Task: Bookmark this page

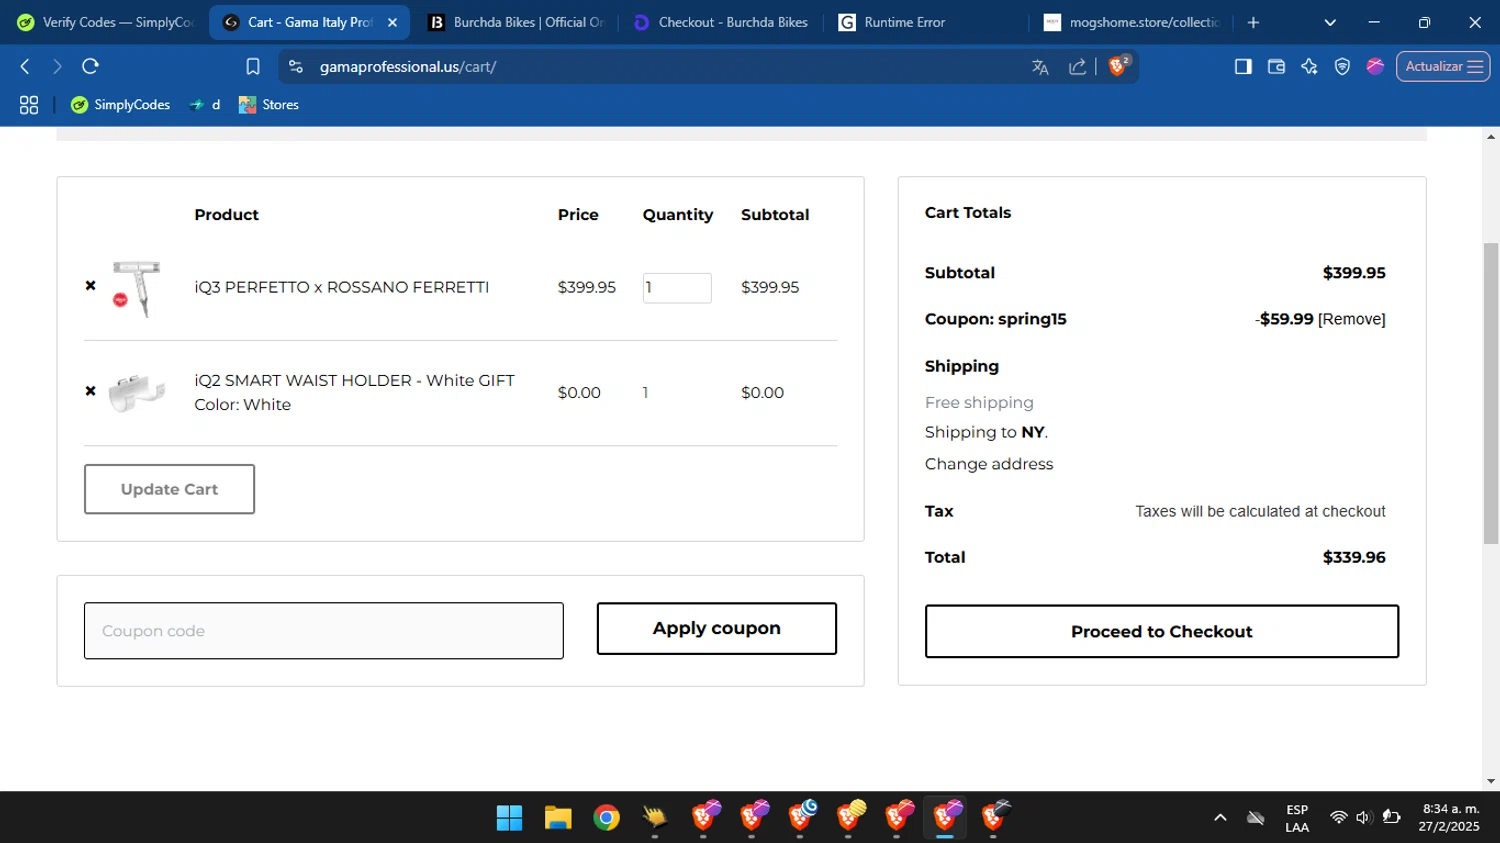Action: pyautogui.click(x=253, y=66)
